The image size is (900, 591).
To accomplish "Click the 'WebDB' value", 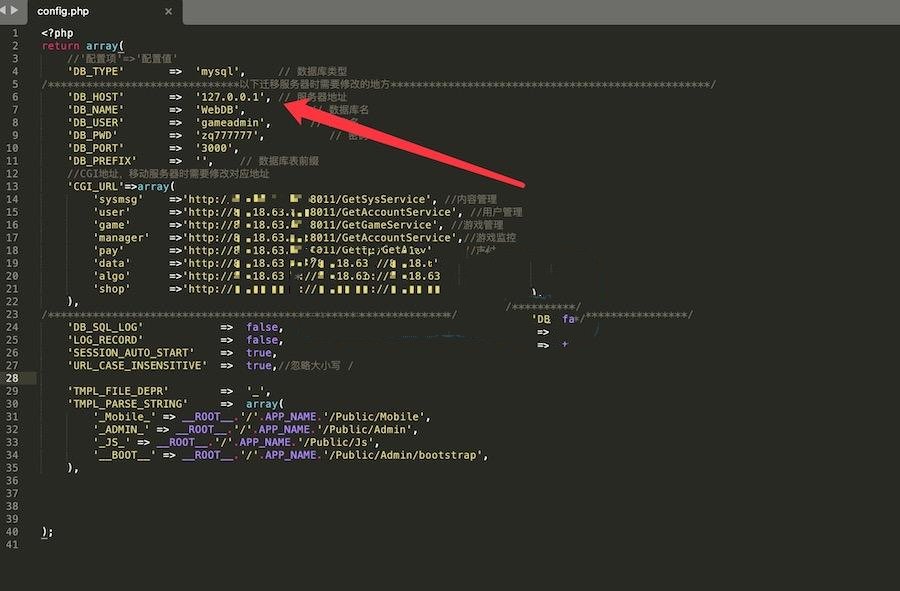I will coord(219,110).
